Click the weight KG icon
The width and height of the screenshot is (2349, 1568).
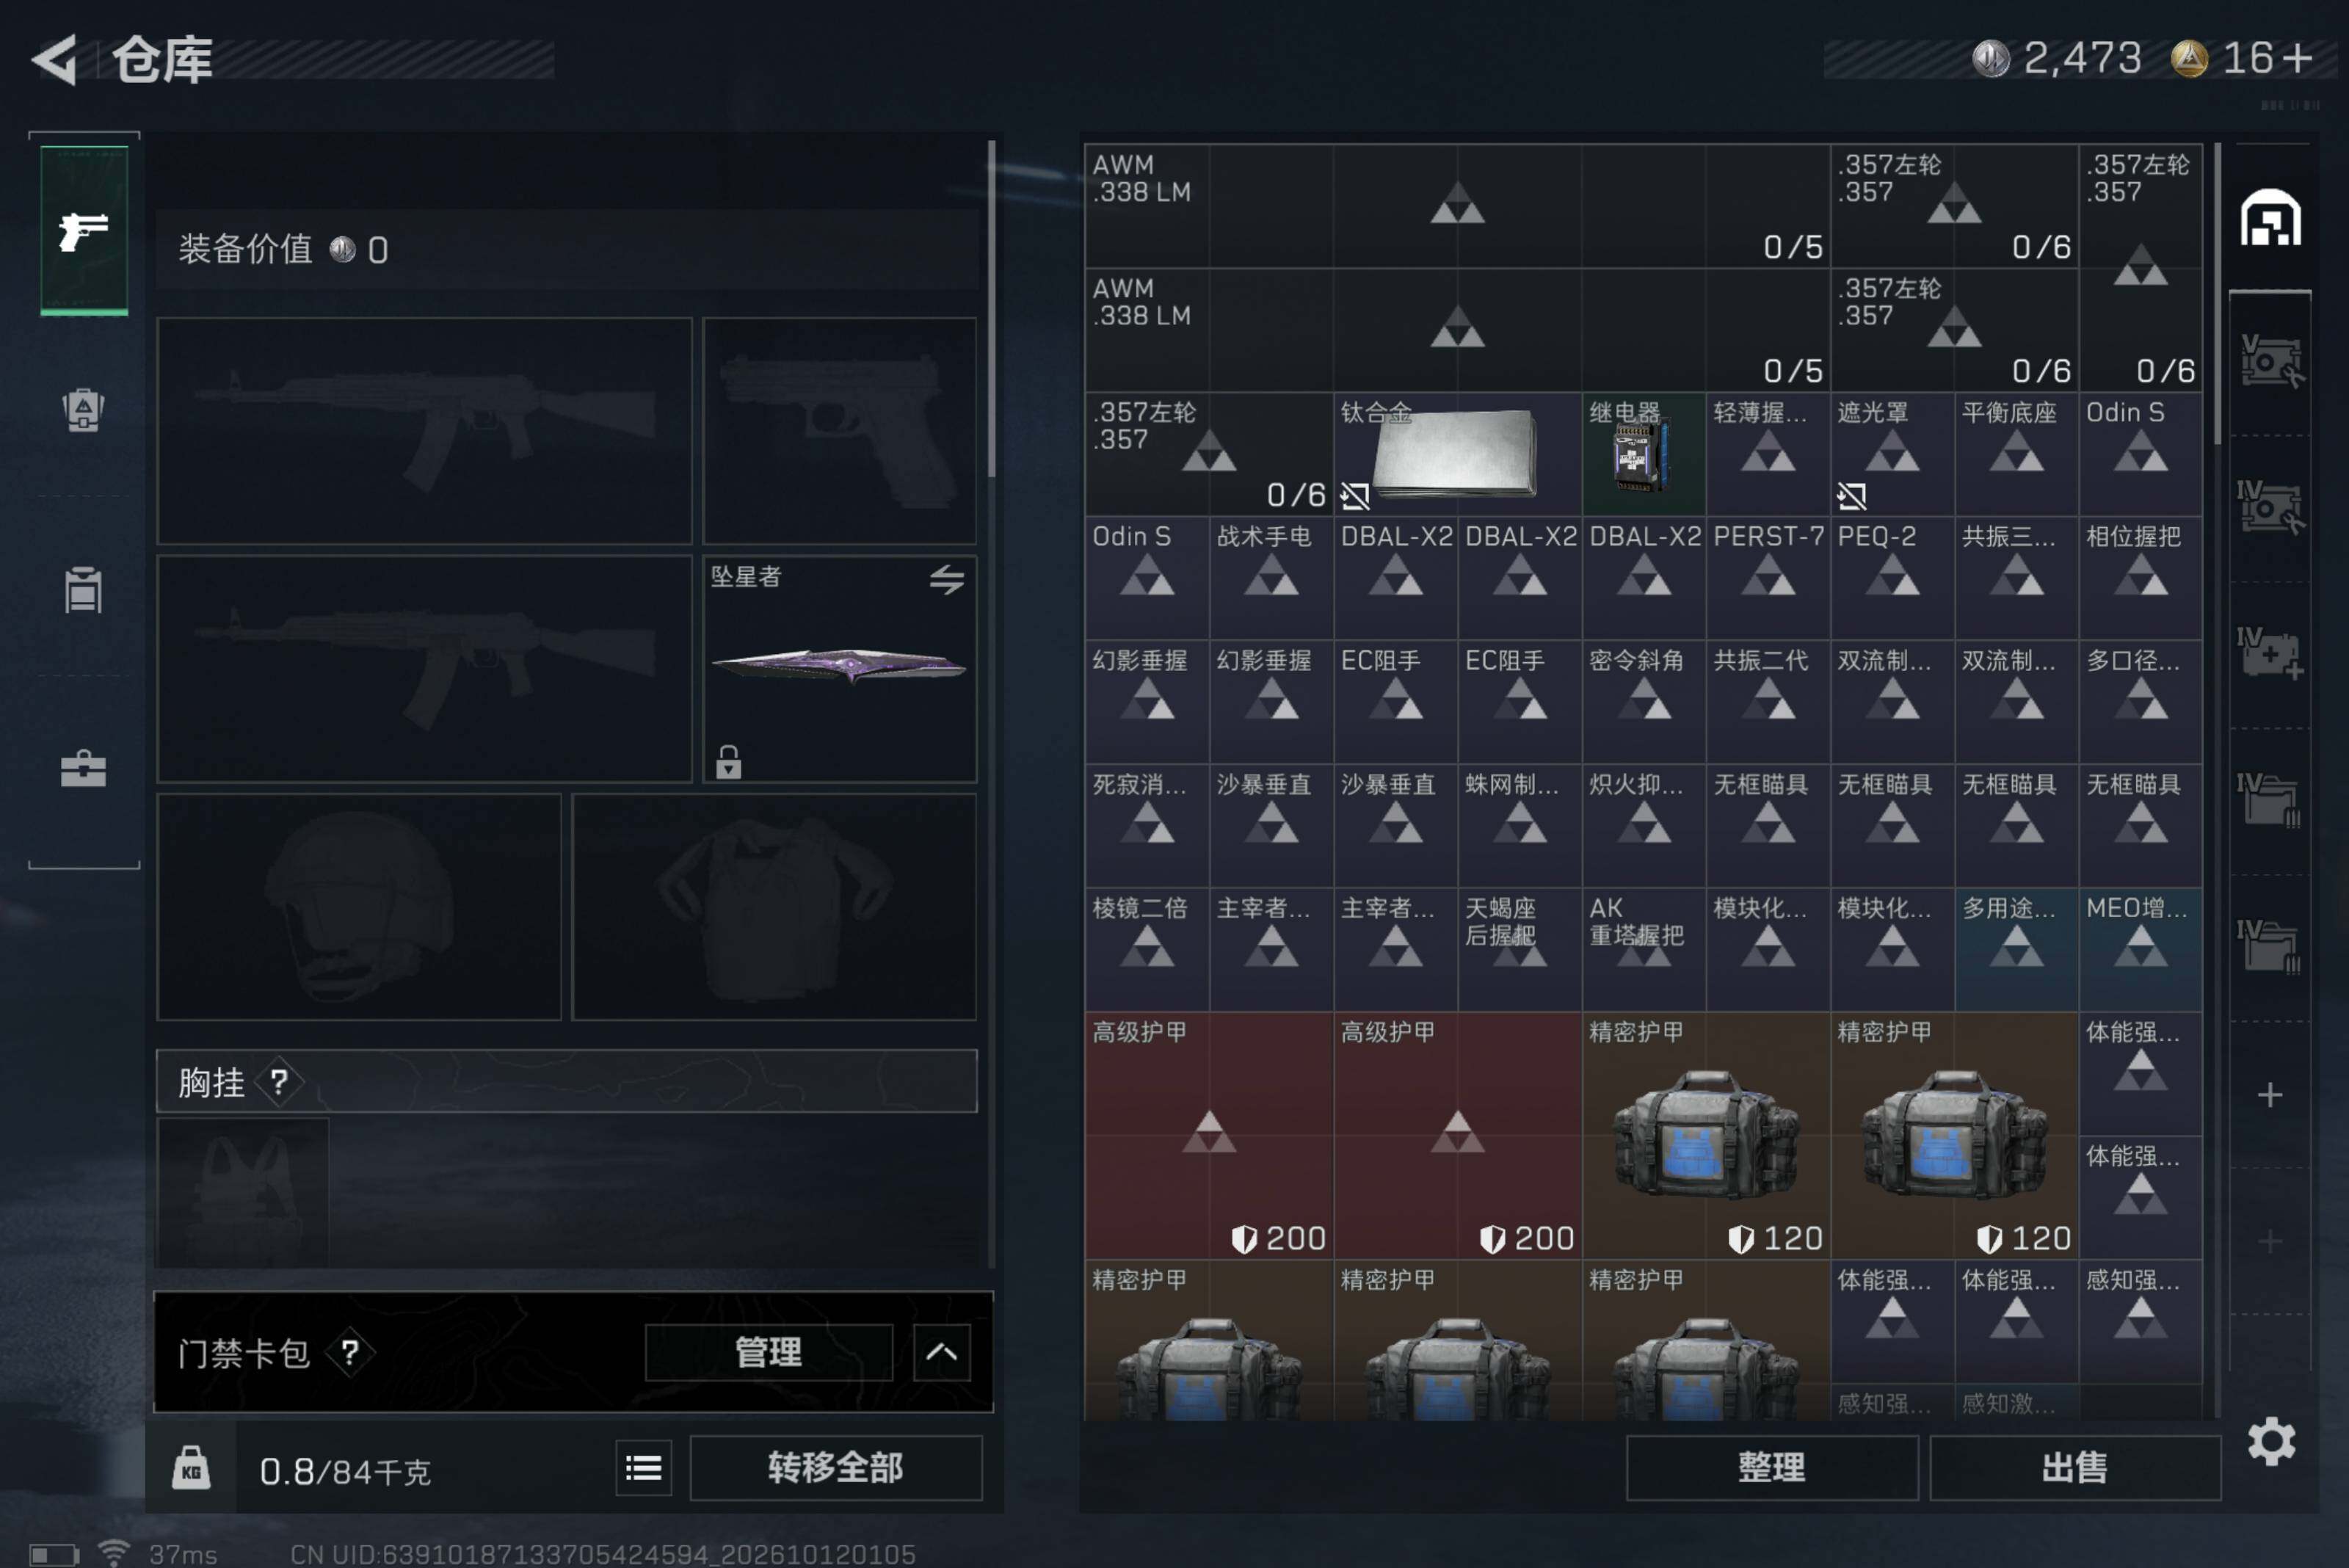tap(191, 1468)
